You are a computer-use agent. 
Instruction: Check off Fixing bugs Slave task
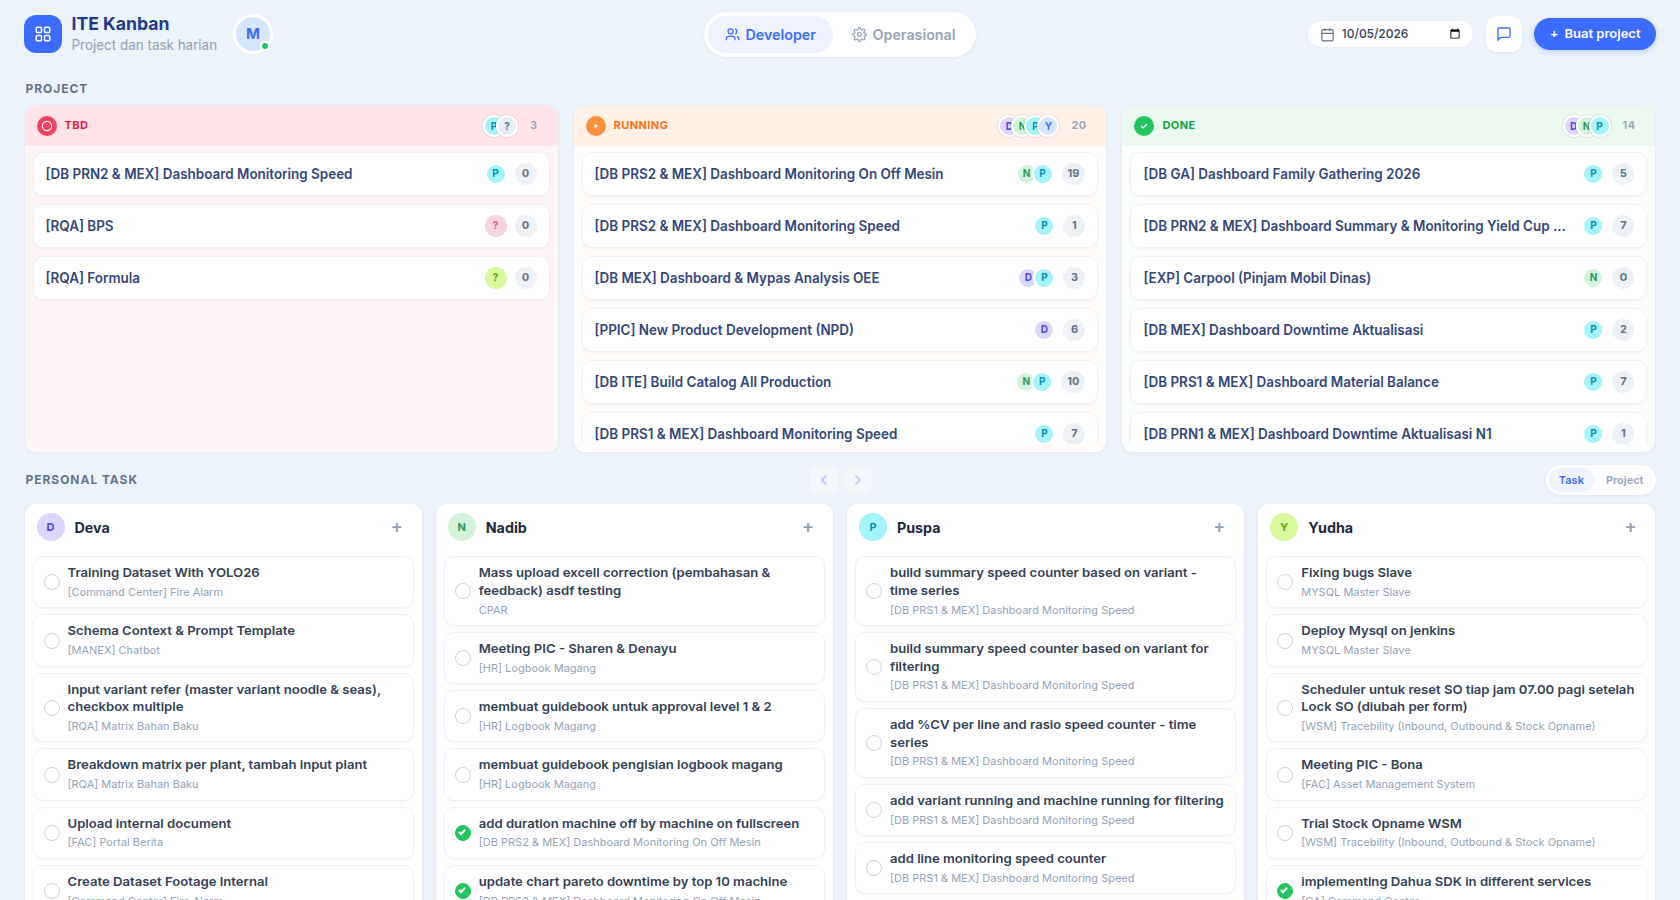point(1285,582)
